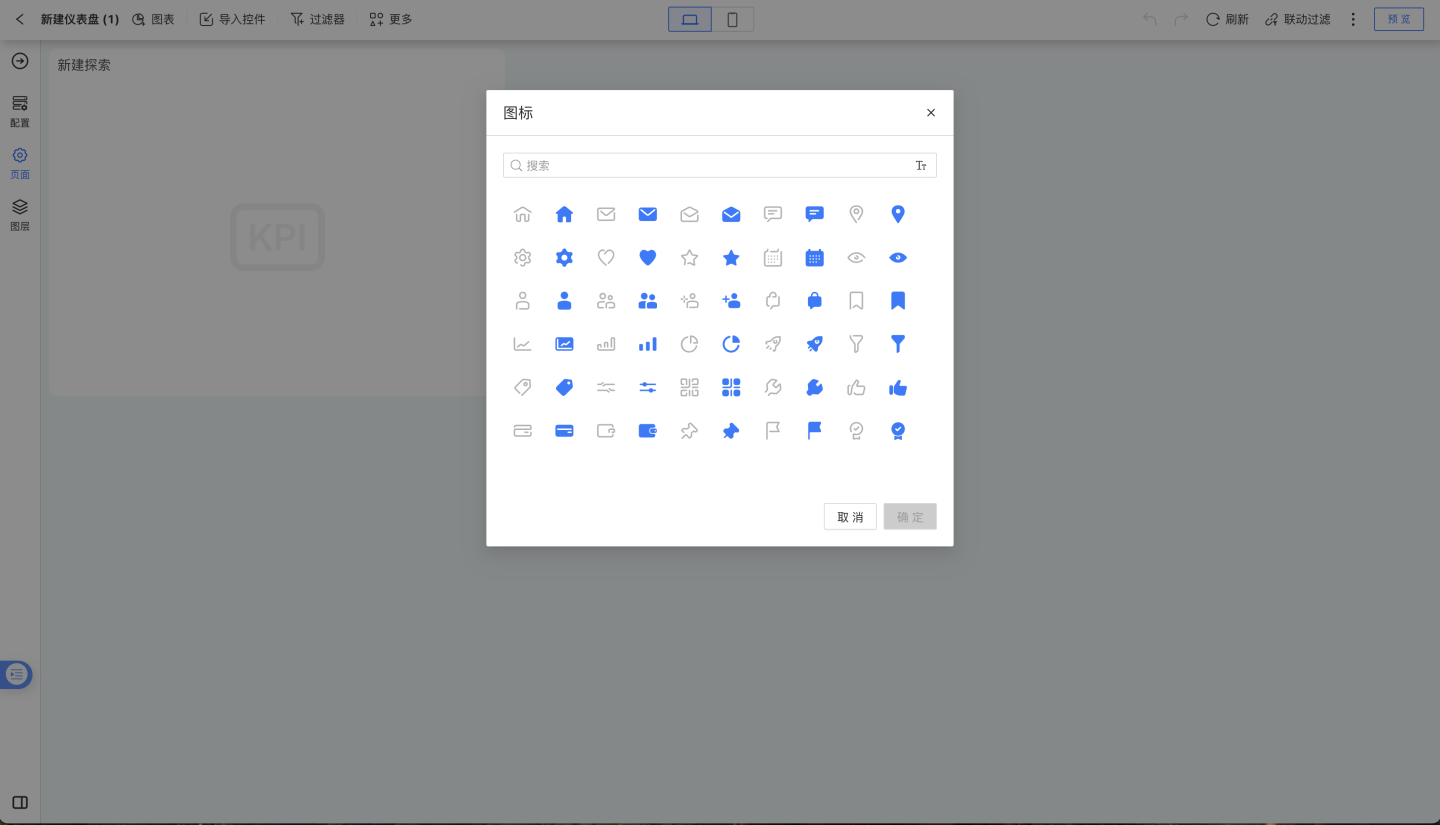Open the three-dot overflow menu
This screenshot has width=1440, height=825.
click(x=1353, y=19)
